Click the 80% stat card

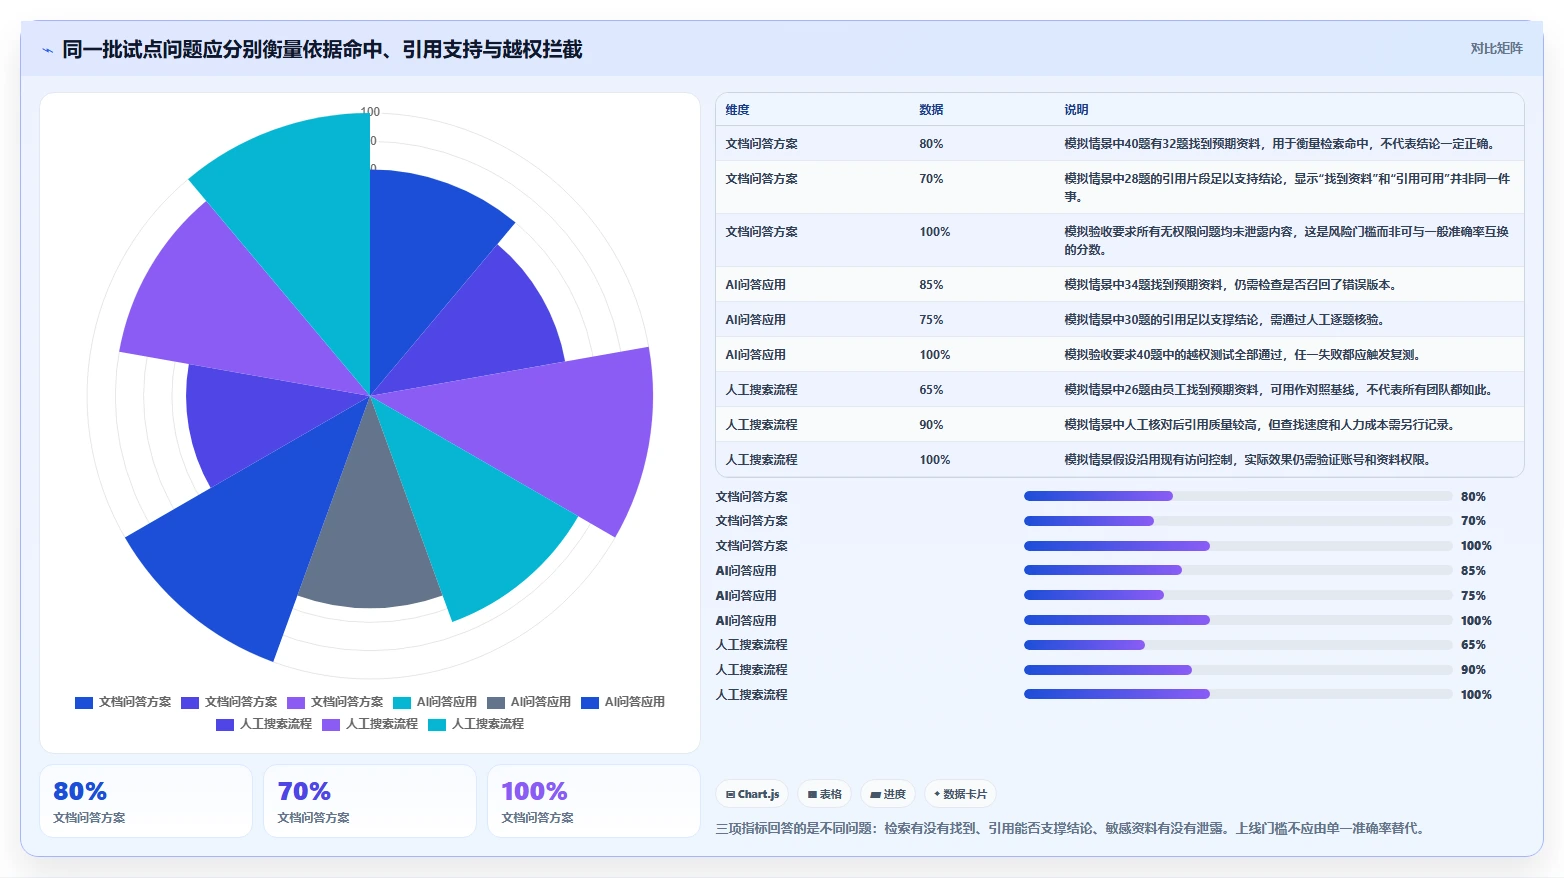coord(146,801)
